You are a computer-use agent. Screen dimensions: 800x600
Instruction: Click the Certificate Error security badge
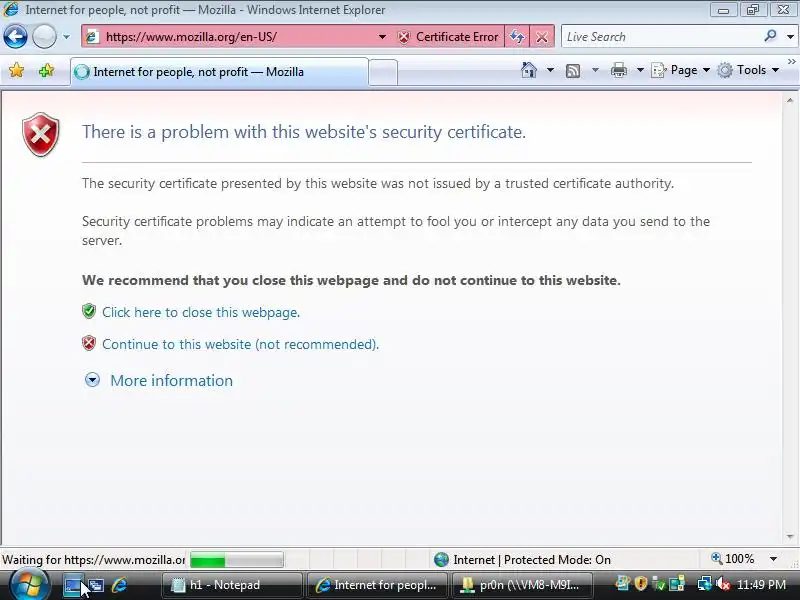[448, 37]
